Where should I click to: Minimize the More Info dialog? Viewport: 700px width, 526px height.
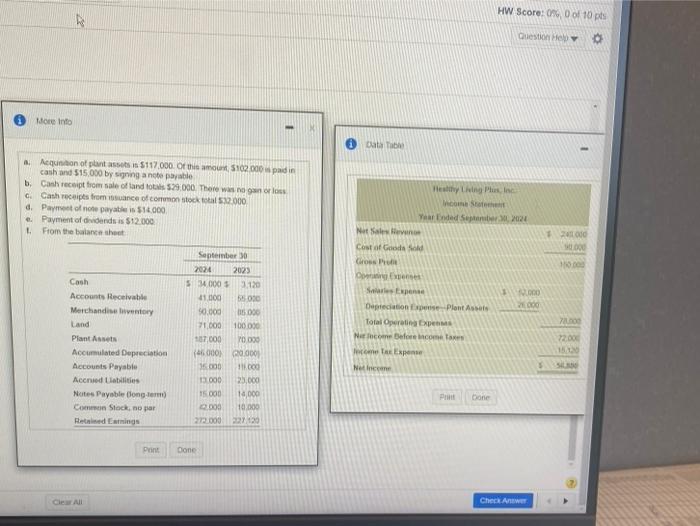coord(290,128)
